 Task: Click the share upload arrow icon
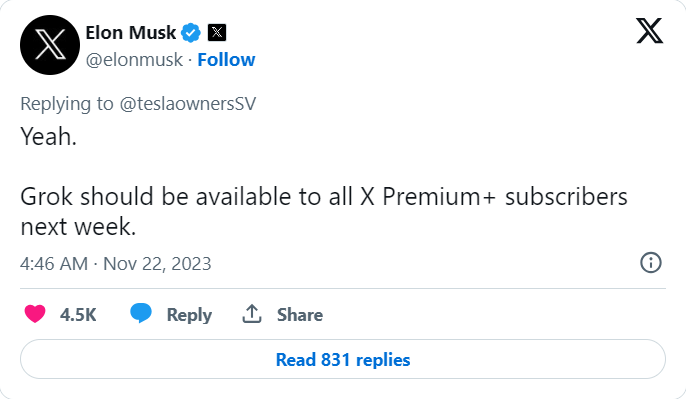point(252,314)
